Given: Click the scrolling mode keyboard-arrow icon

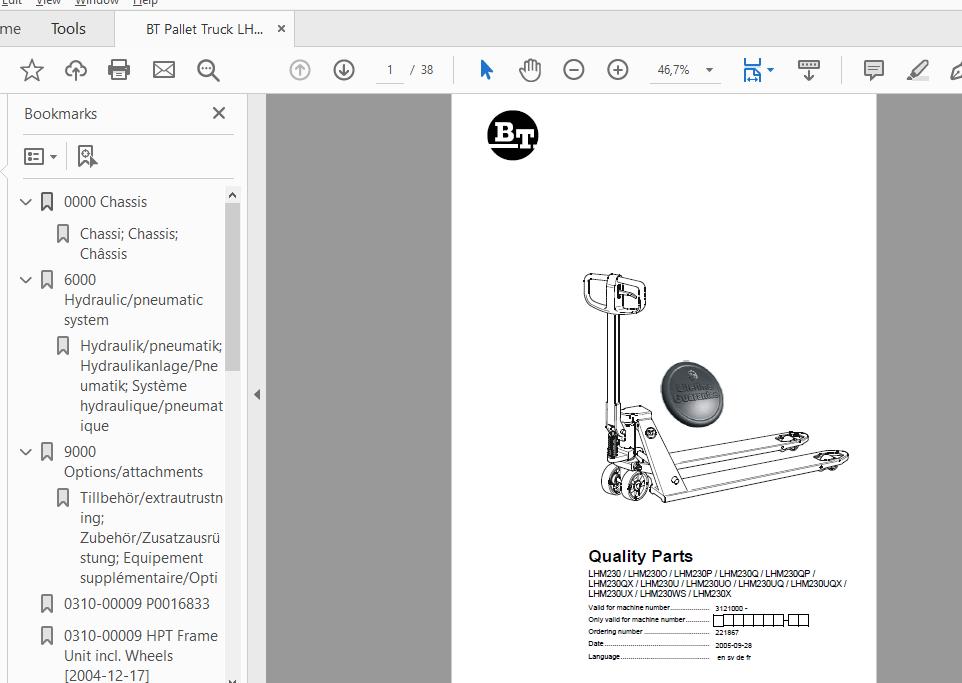Looking at the screenshot, I should tap(809, 70).
